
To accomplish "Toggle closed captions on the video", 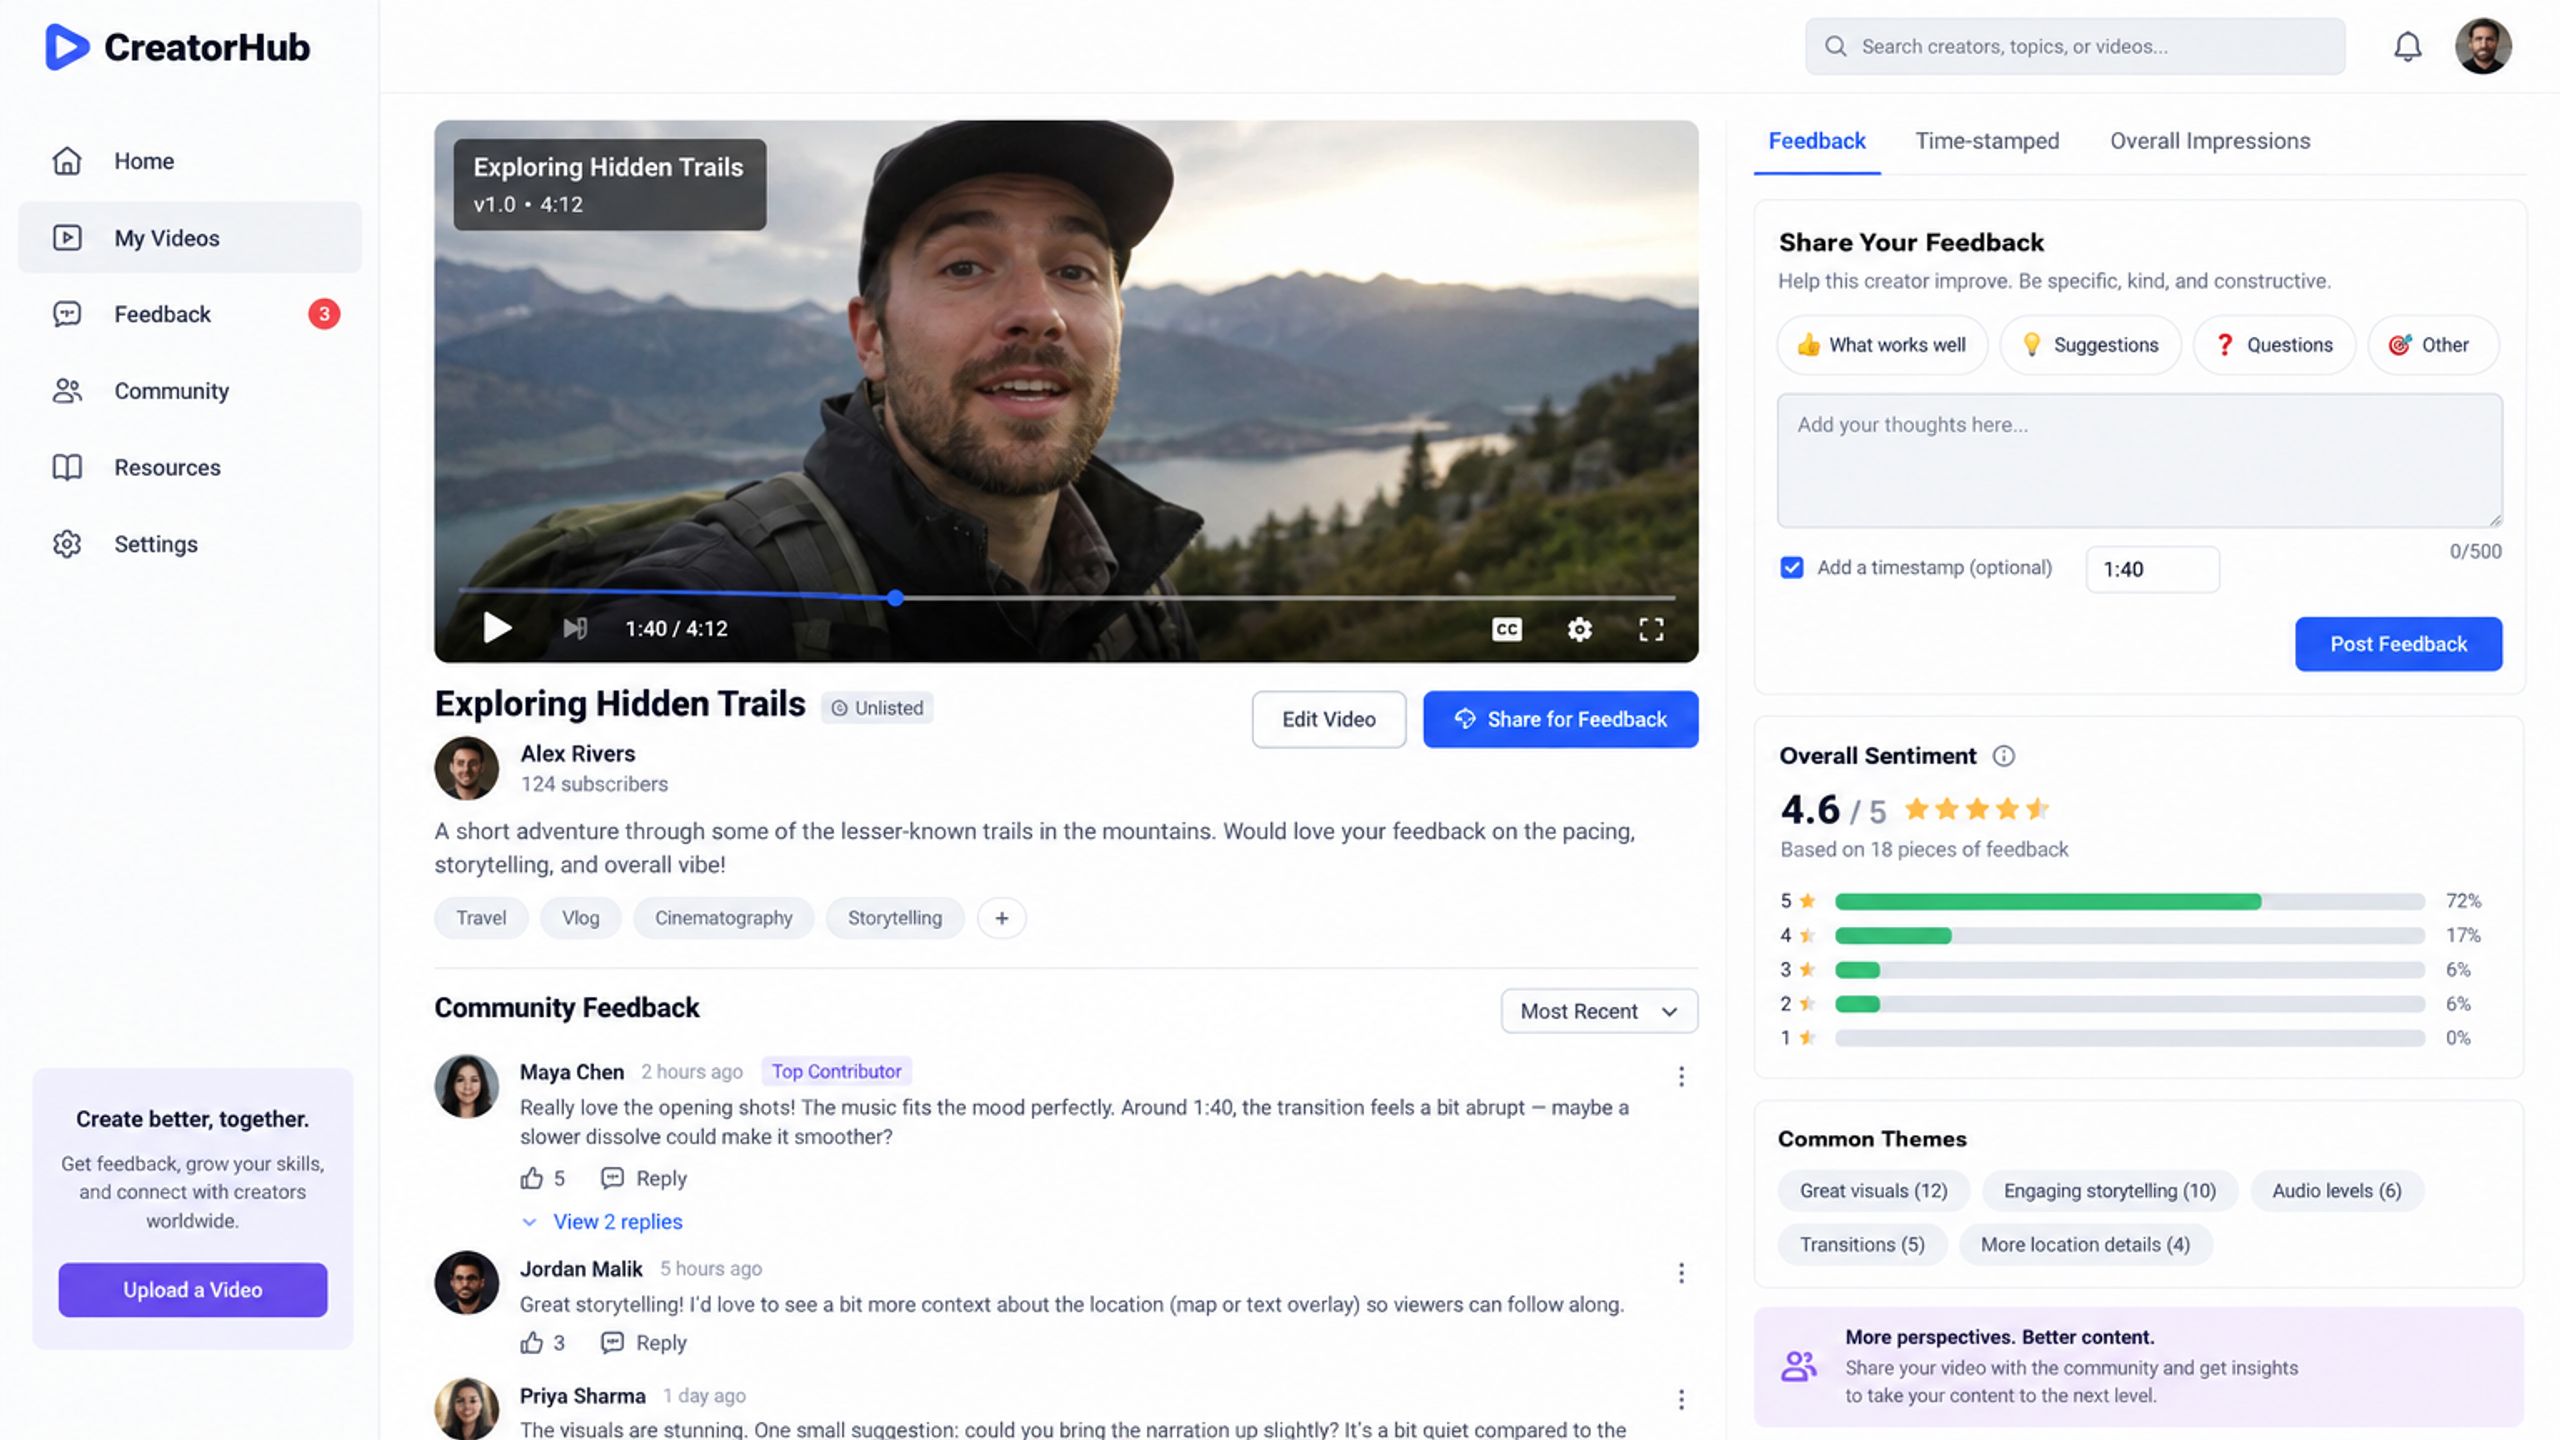I will (x=1506, y=629).
